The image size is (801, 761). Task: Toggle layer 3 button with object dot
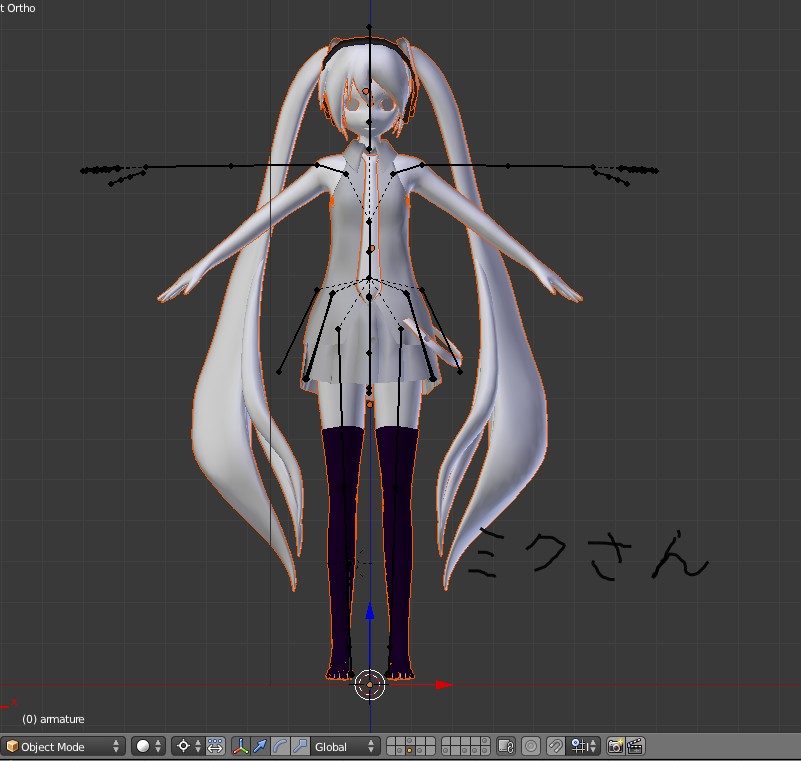[x=410, y=741]
